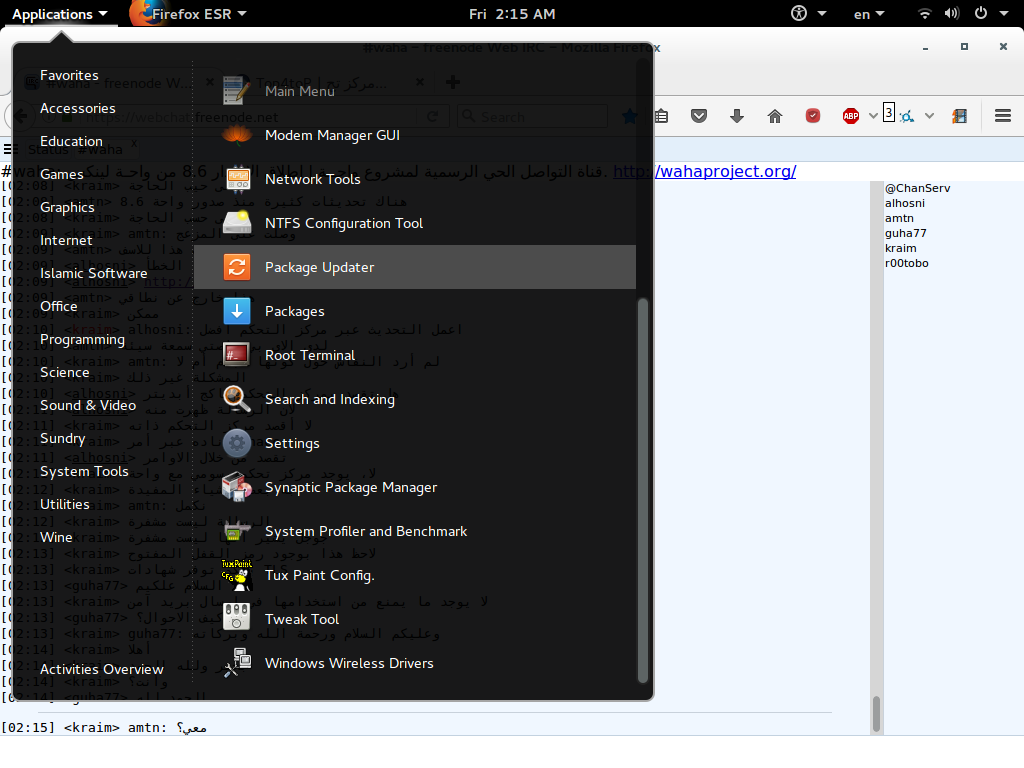This screenshot has height=768, width=1024.
Task: Expand the Applications menu dropdown
Action: 60,14
